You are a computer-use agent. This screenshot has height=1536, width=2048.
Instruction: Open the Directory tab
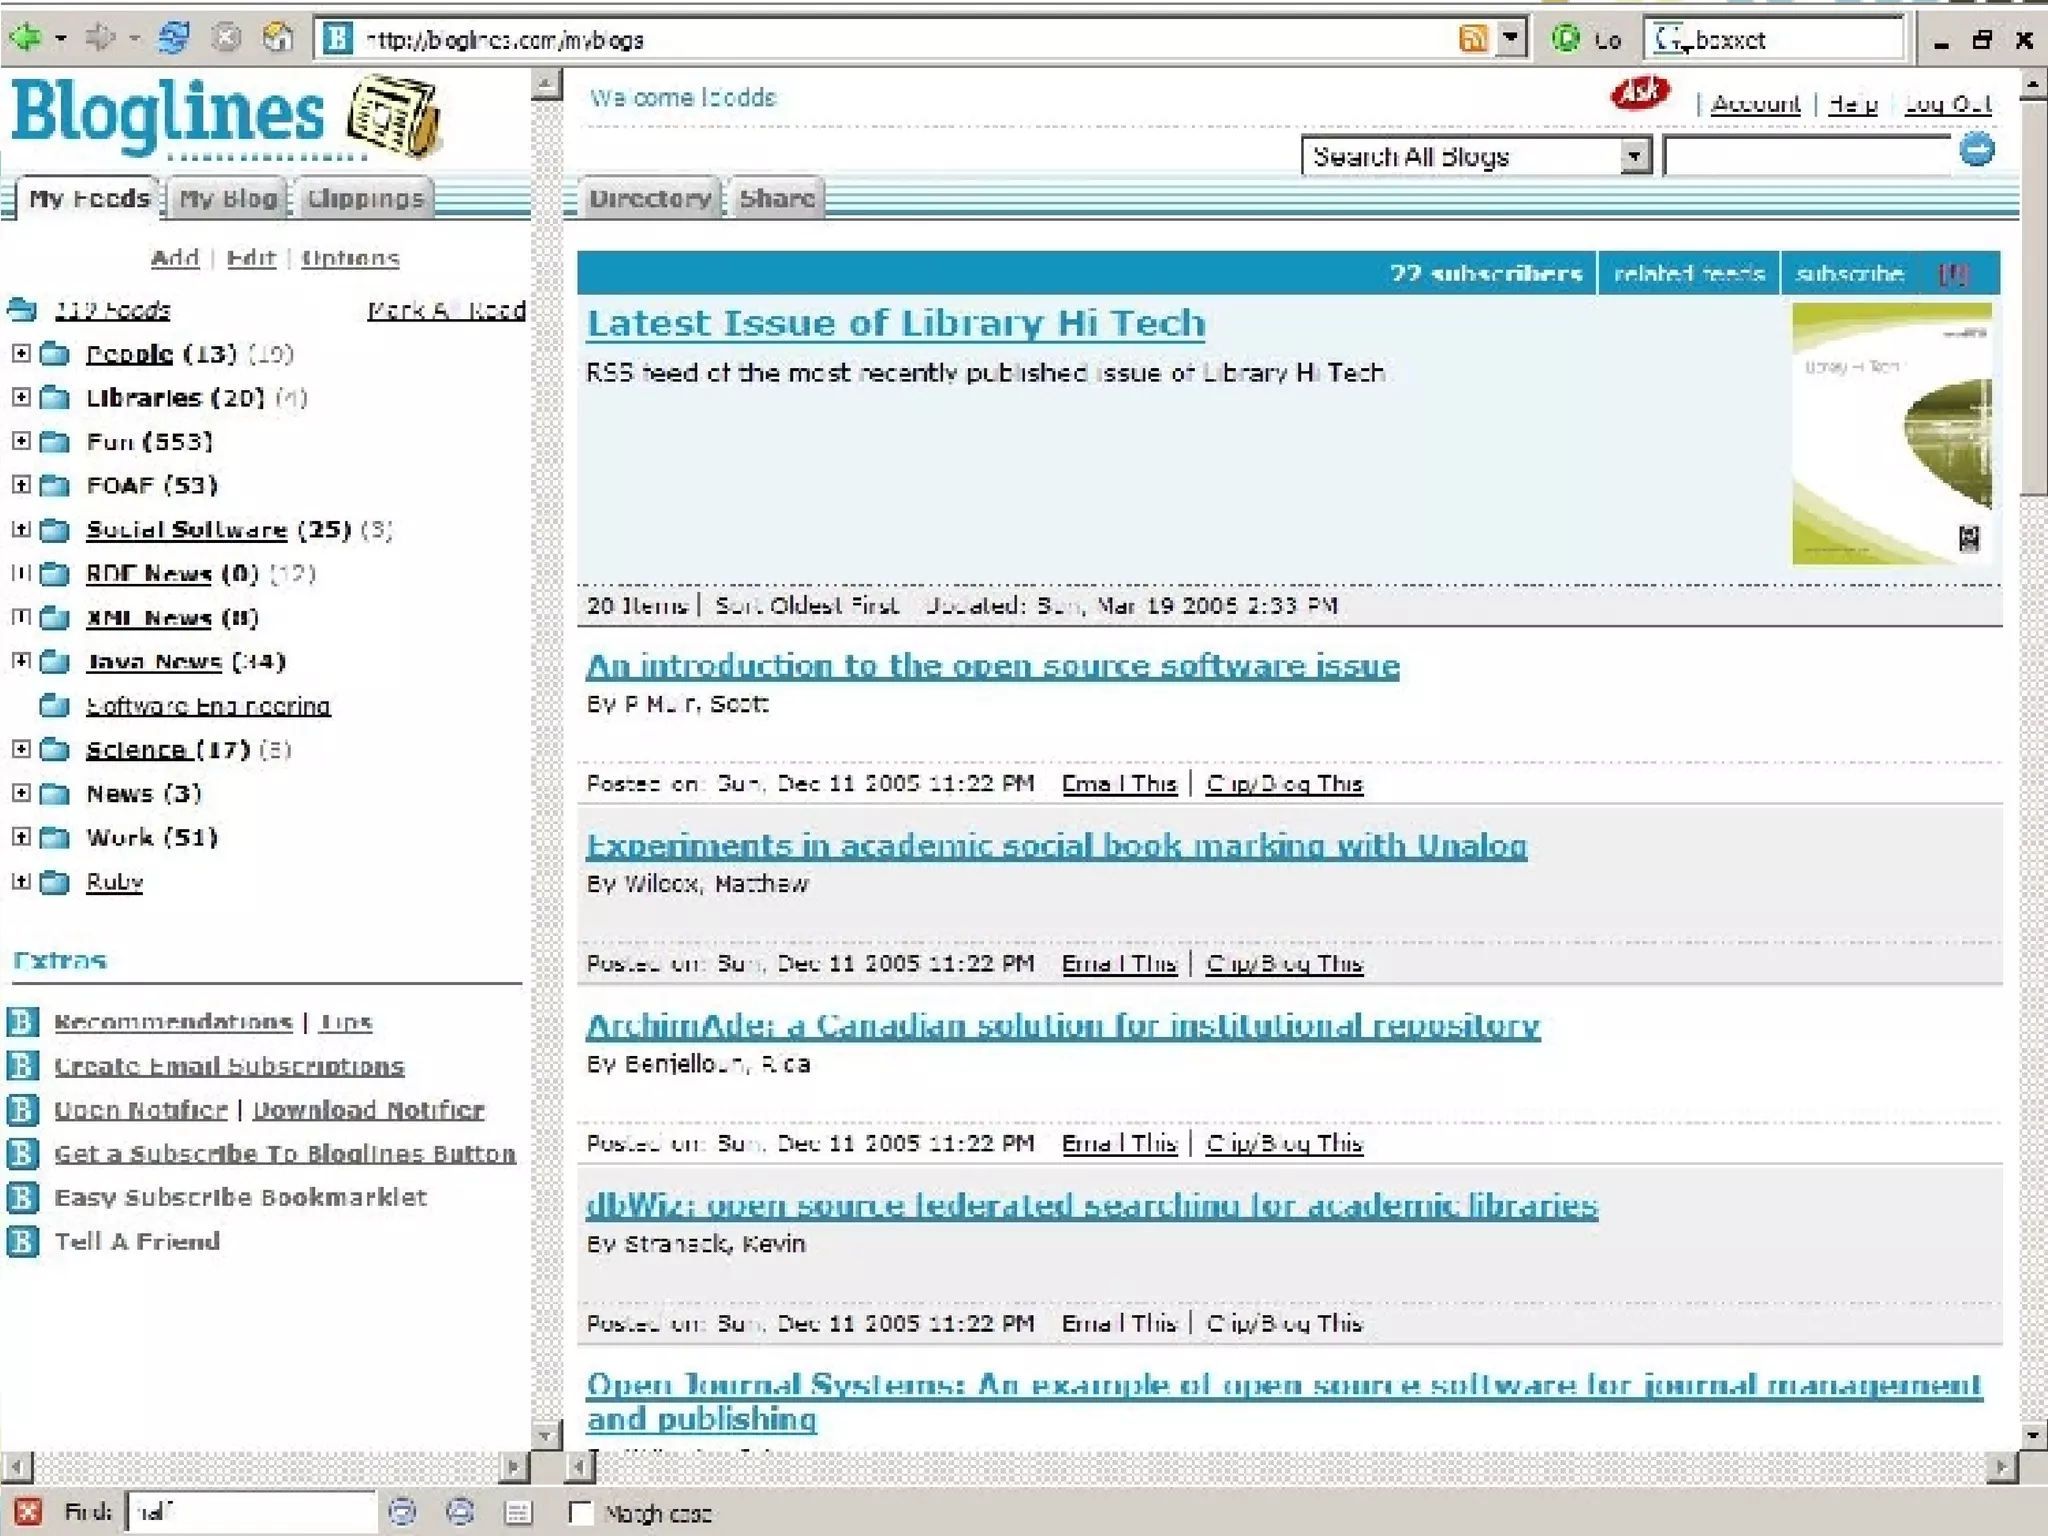[x=649, y=198]
